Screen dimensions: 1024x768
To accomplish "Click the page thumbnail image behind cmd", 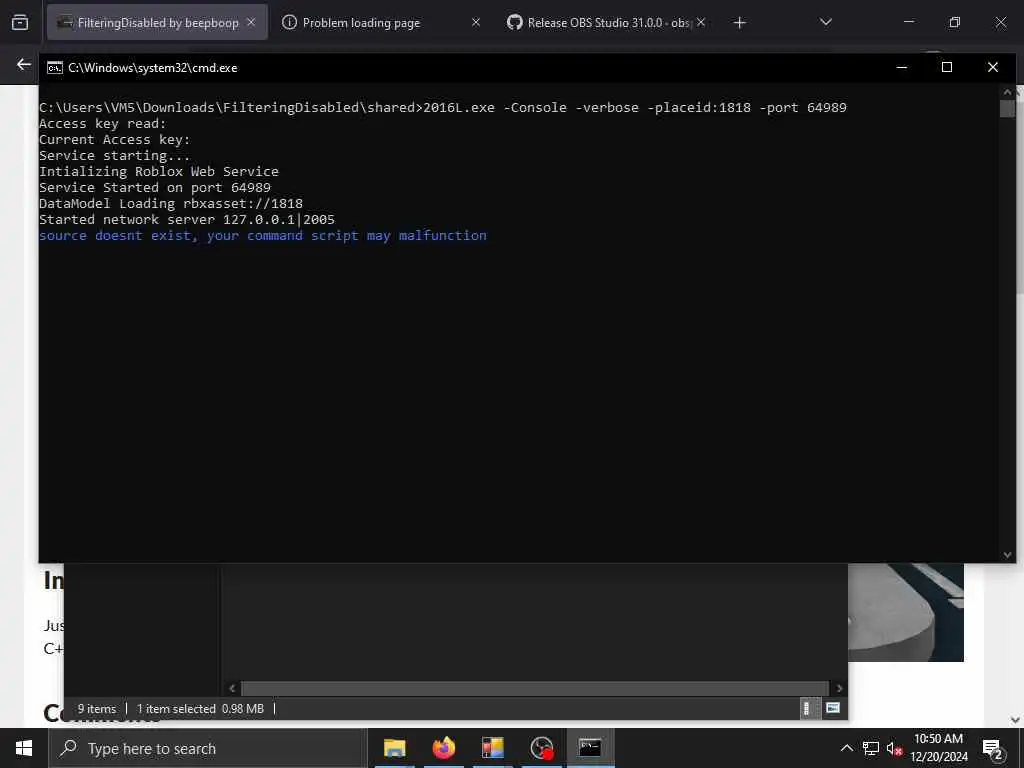I will pos(906,613).
